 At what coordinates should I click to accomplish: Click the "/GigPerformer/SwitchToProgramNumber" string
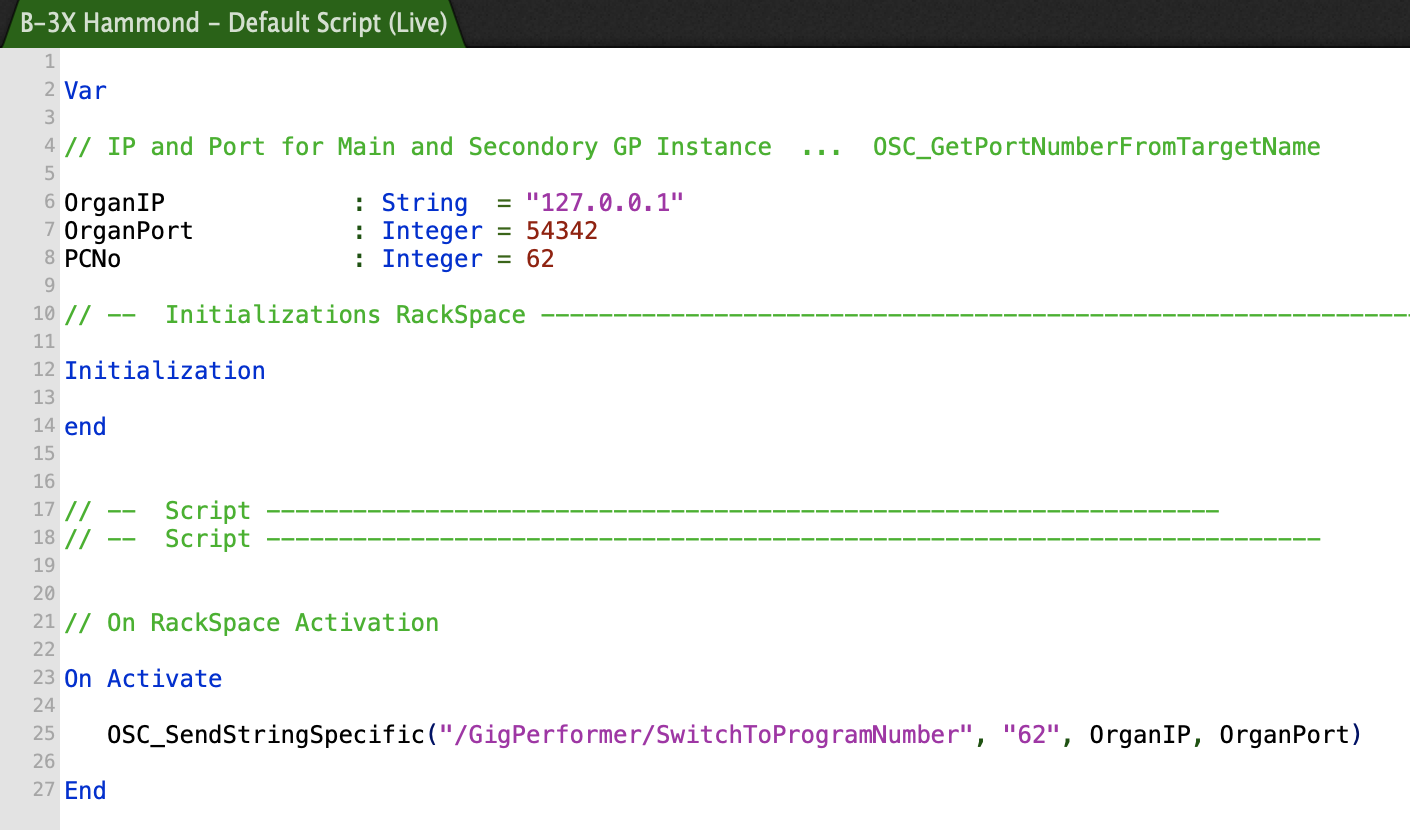(706, 735)
